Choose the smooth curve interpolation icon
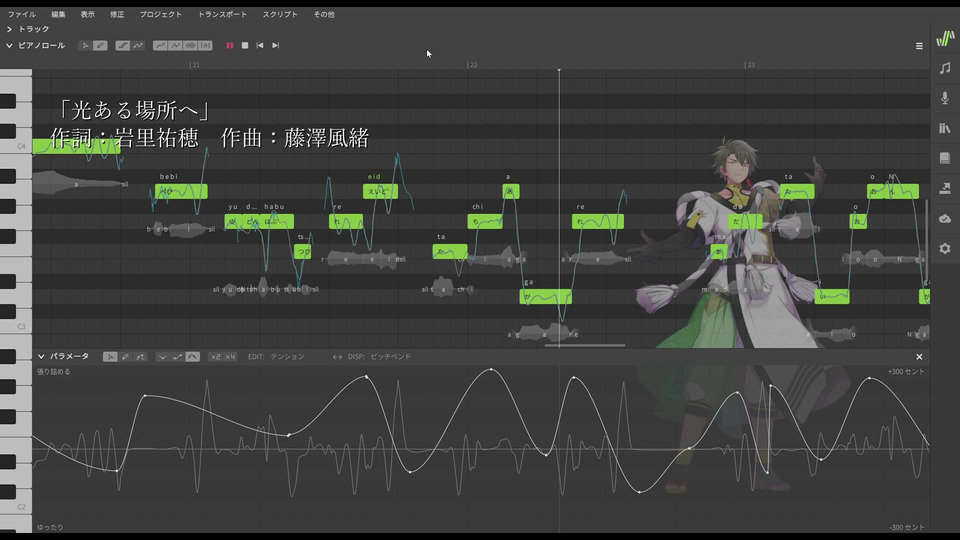 click(x=192, y=356)
